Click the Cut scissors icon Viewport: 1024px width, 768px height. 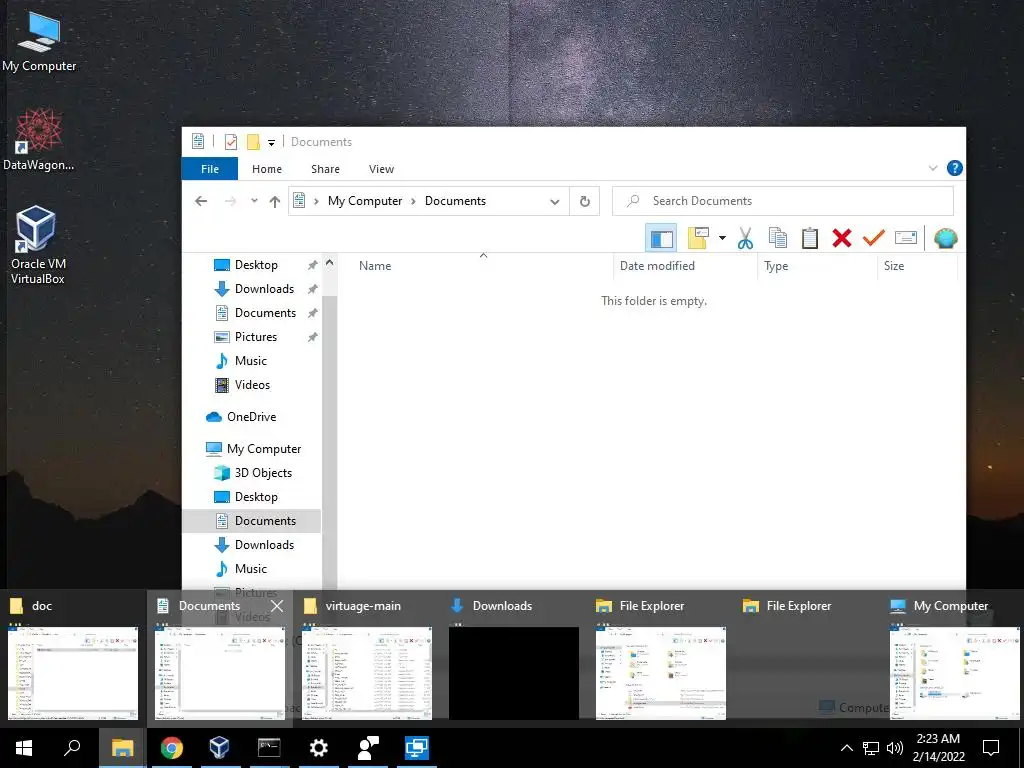tap(745, 238)
